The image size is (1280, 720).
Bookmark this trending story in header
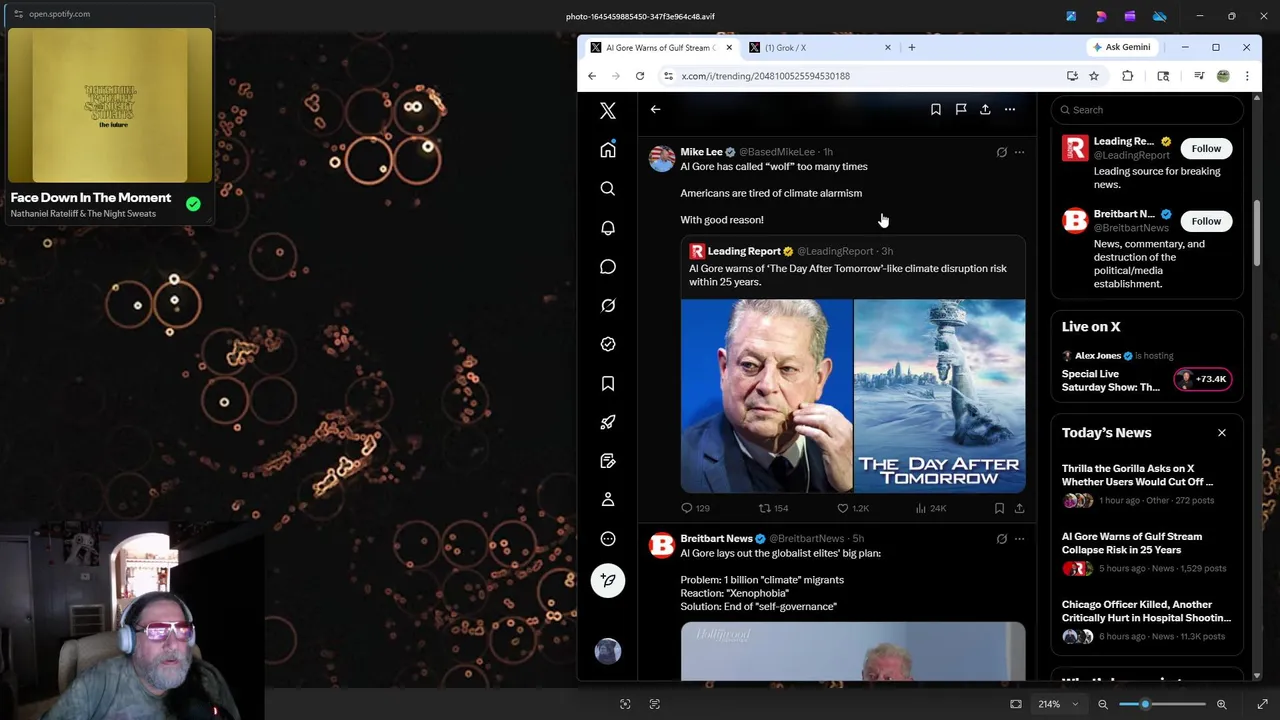pos(936,109)
